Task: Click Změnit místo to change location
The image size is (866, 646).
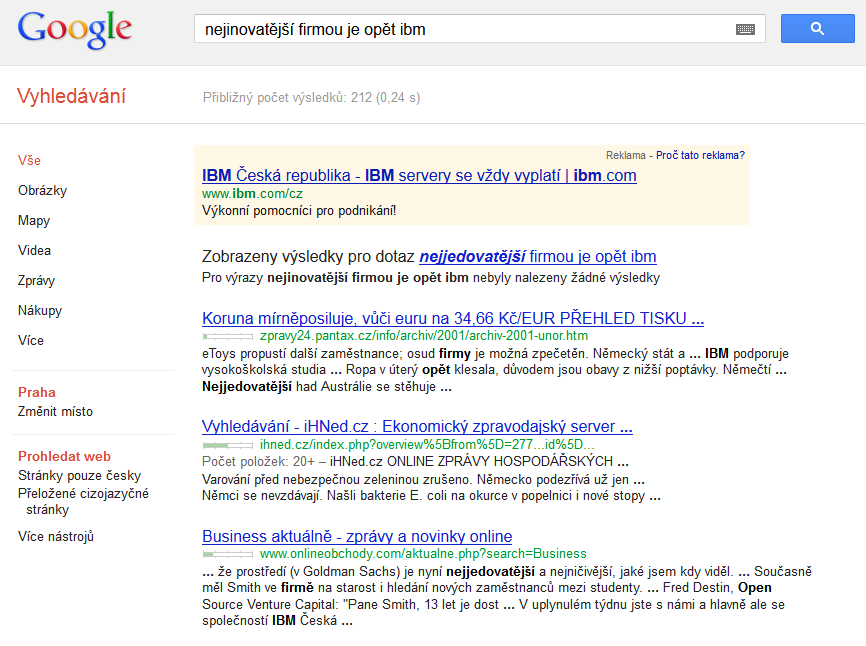Action: click(55, 411)
